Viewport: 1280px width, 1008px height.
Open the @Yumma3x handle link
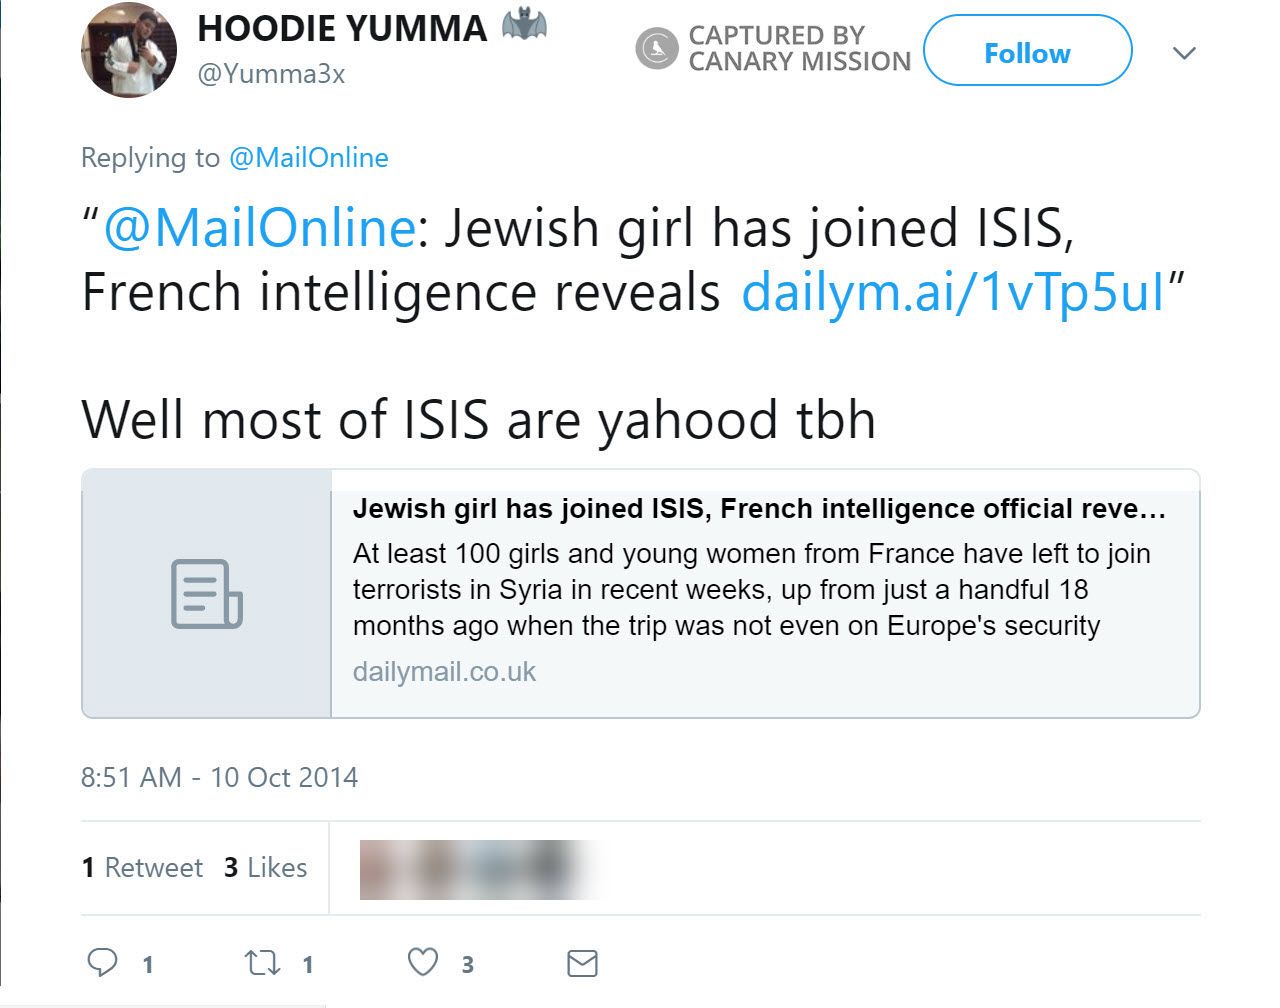pyautogui.click(x=271, y=74)
